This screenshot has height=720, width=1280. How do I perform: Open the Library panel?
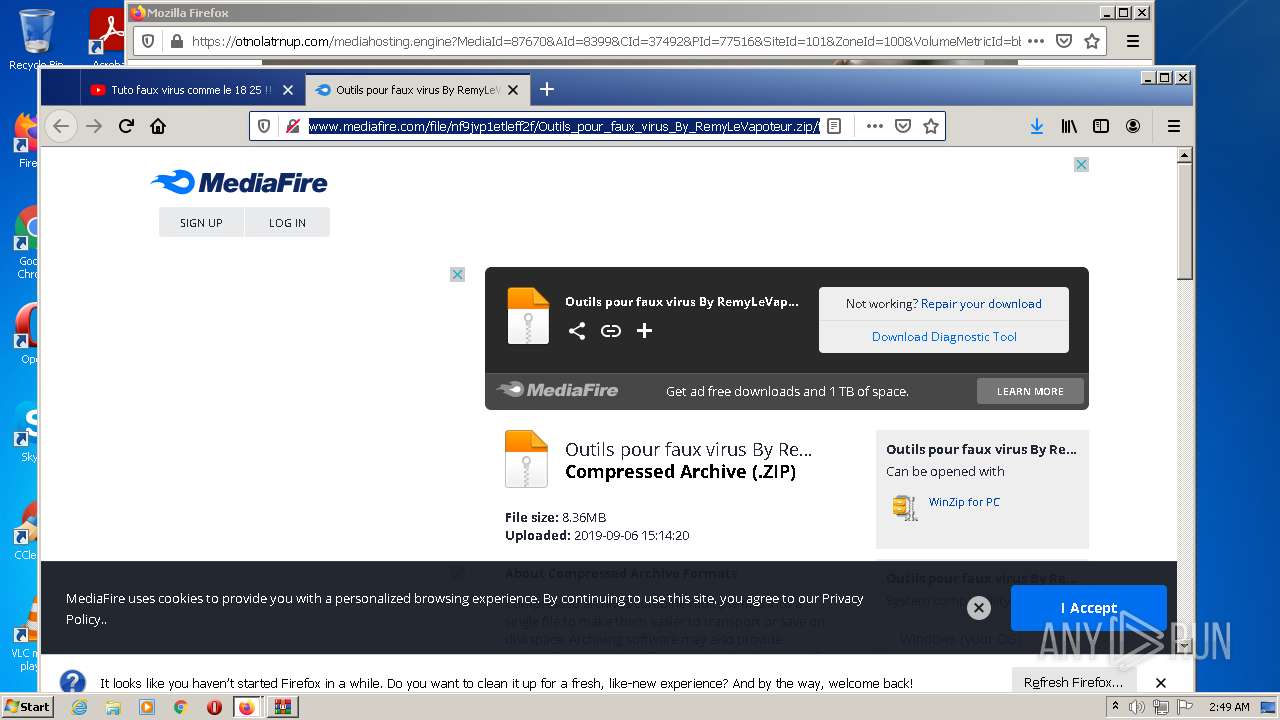point(1069,126)
